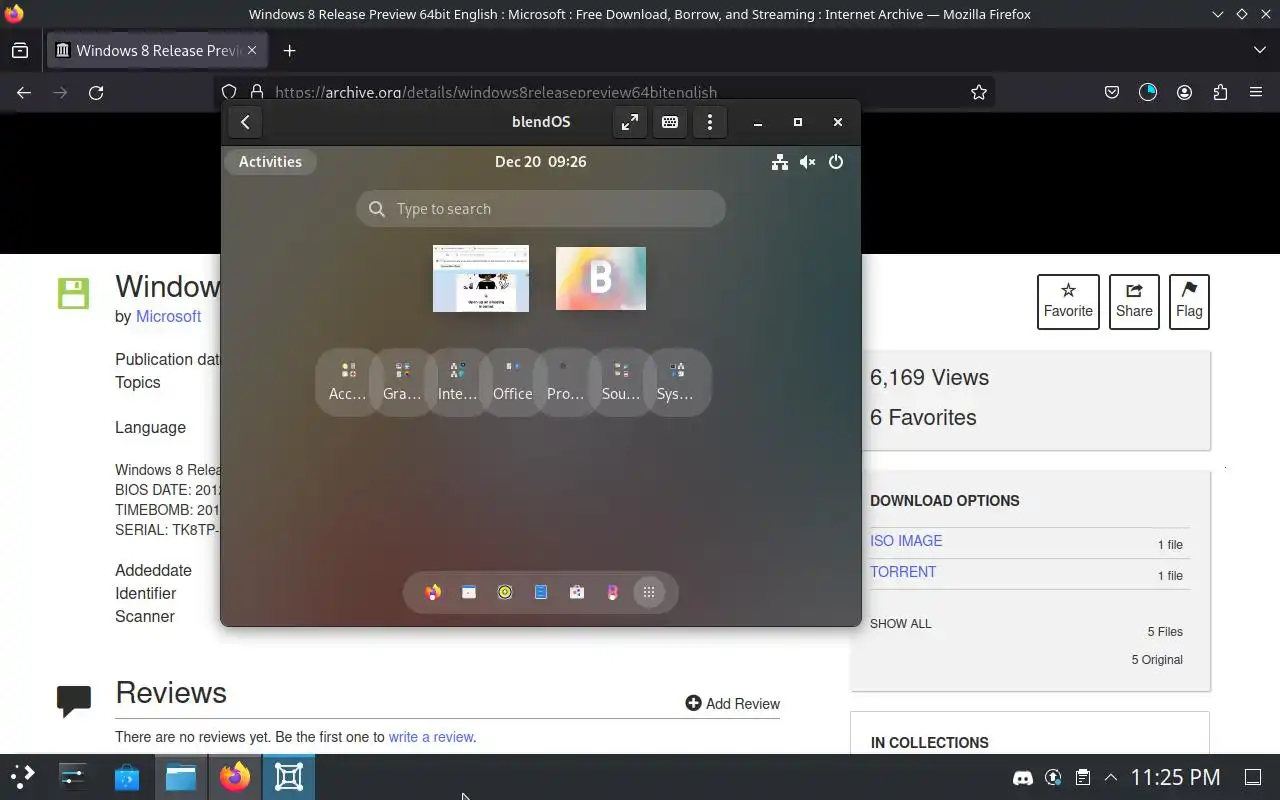Click the wired network icon in GNOME panel
Image resolution: width=1280 pixels, height=800 pixels.
(780, 162)
